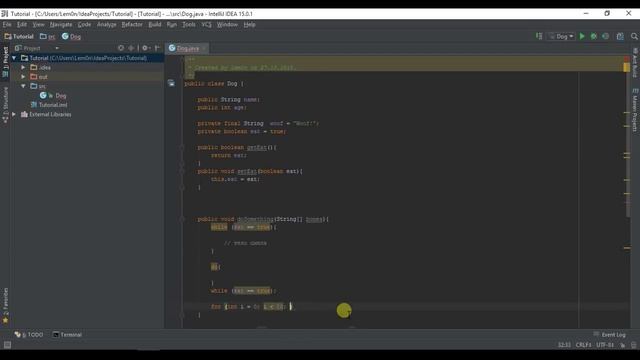
Task: Open the Build menu
Action: click(155, 24)
